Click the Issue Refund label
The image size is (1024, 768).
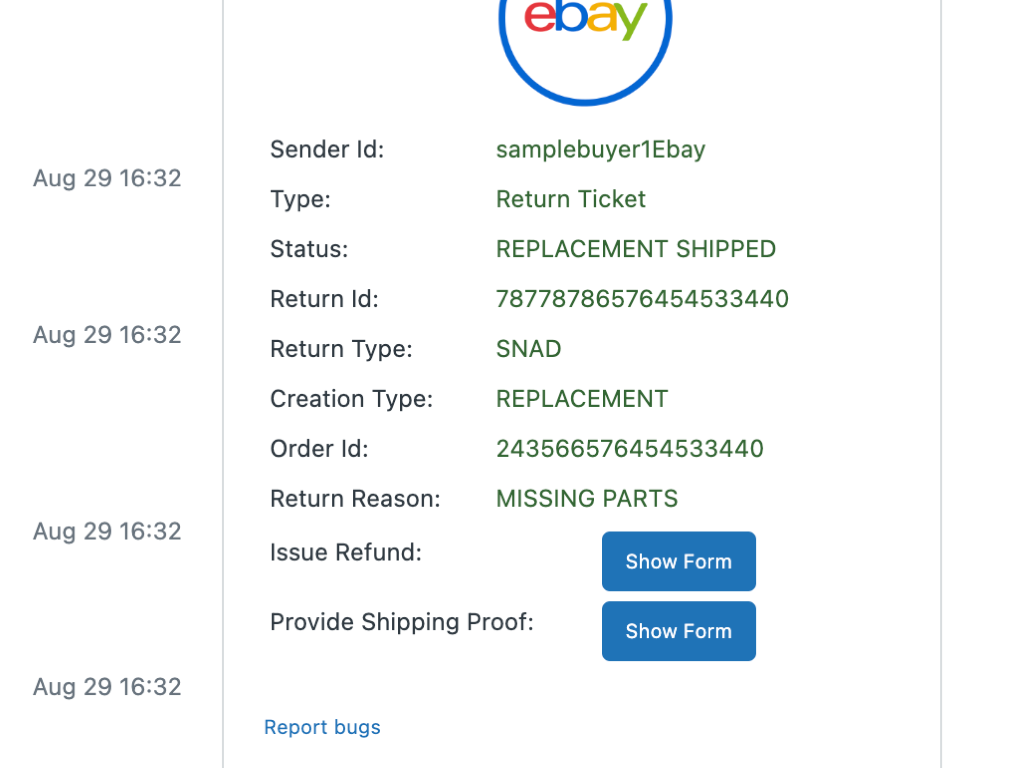pos(345,552)
